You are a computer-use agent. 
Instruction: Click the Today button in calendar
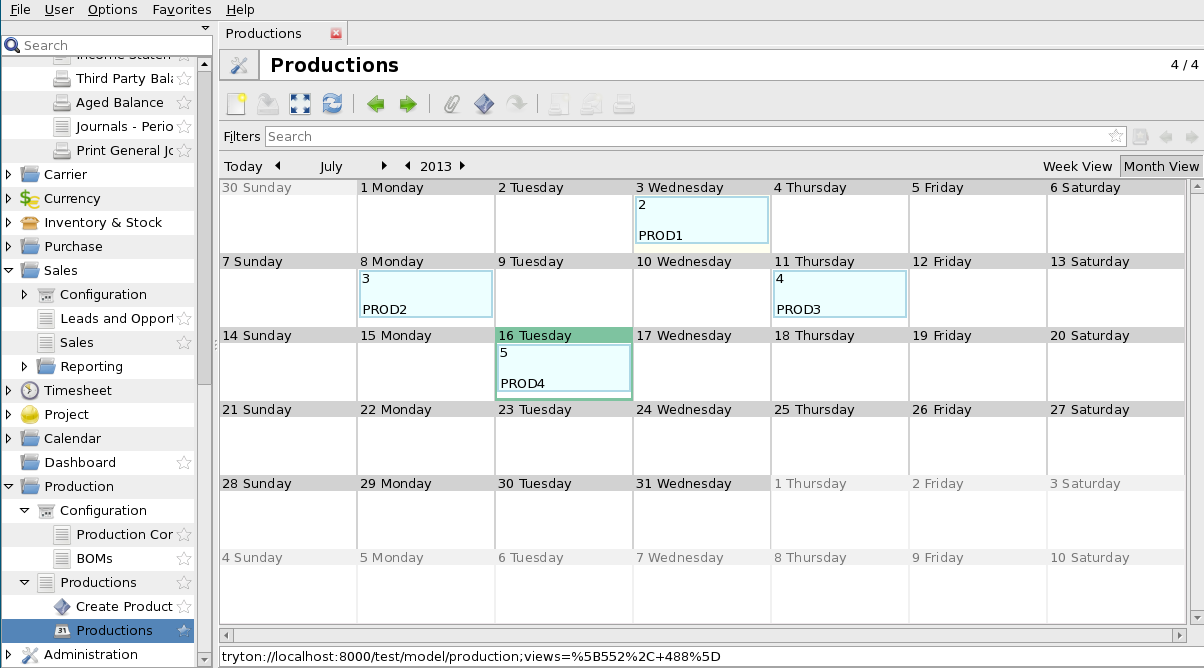(243, 166)
